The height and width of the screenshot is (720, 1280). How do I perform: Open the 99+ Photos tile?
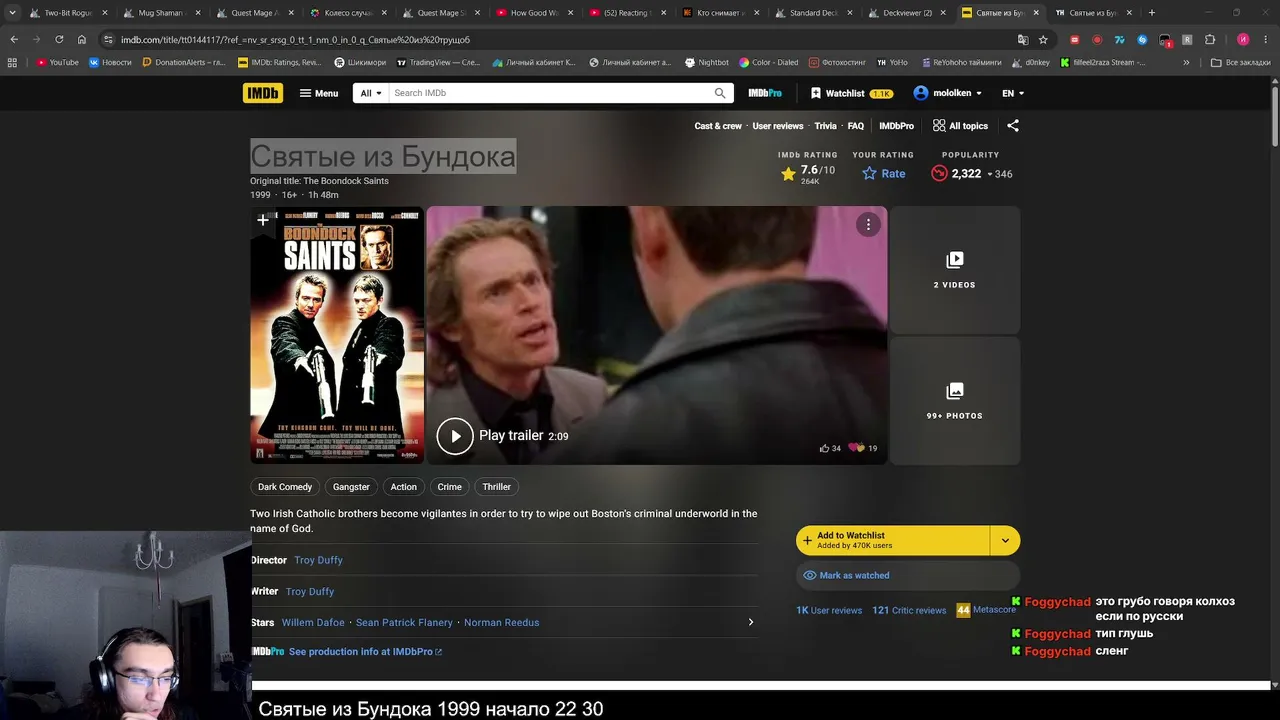[x=955, y=401]
